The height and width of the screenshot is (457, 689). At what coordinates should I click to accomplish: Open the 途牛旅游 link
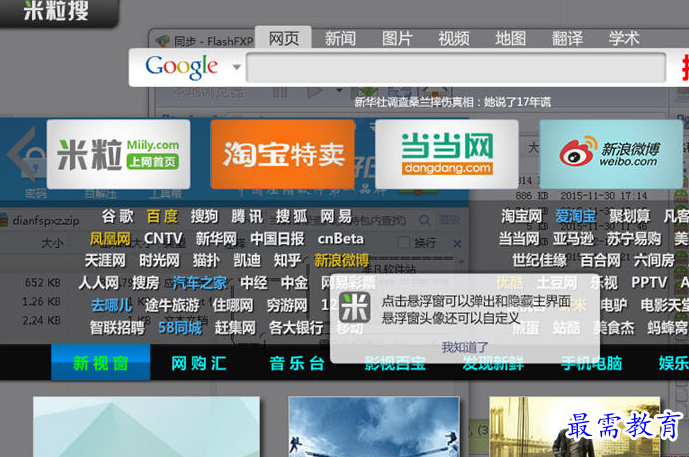coord(172,305)
